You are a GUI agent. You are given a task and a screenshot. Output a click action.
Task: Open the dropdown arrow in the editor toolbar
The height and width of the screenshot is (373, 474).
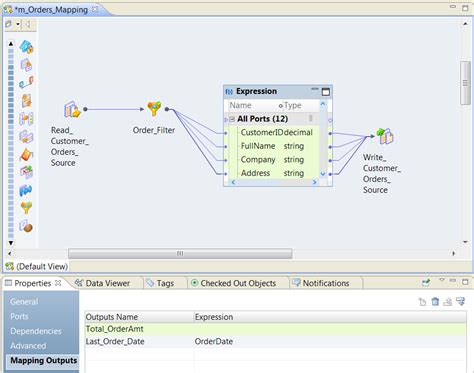(x=18, y=24)
